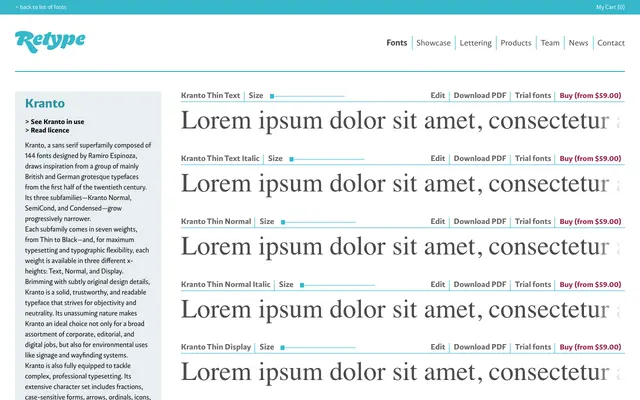Click Edit for Kranto Thin Text

pyautogui.click(x=438, y=96)
